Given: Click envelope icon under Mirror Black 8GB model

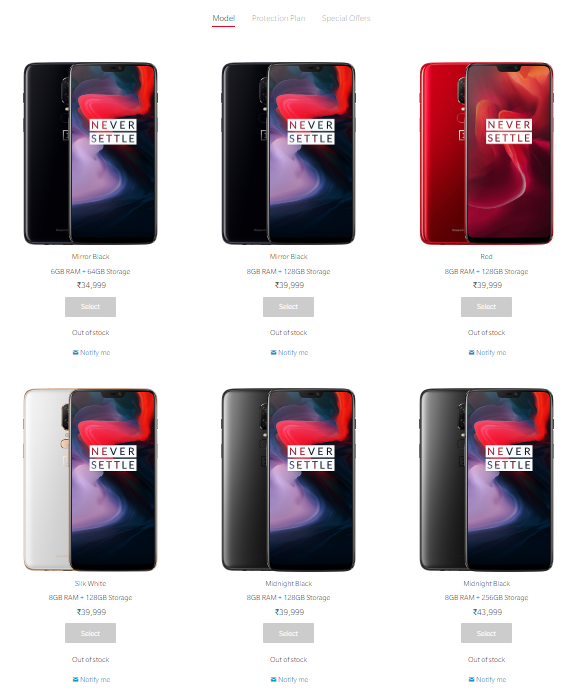Looking at the screenshot, I should point(274,352).
